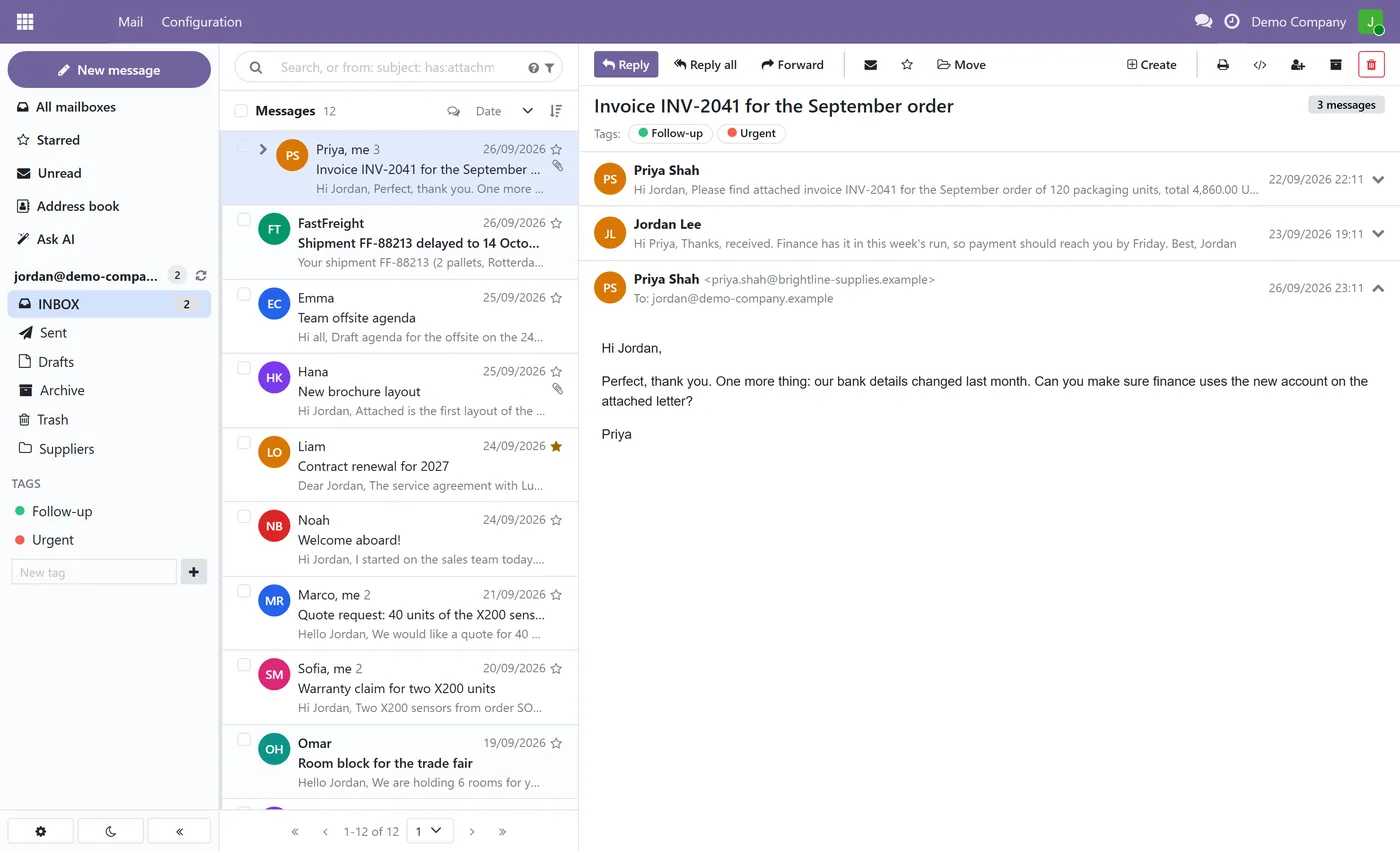The image size is (1400, 851).
Task: Click Reply all button
Action: 705,65
